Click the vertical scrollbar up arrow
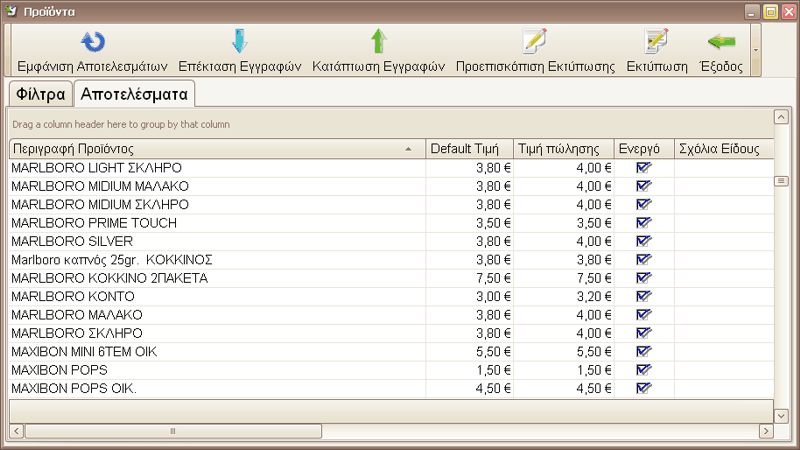Image resolution: width=800 pixels, height=450 pixels. [781, 117]
